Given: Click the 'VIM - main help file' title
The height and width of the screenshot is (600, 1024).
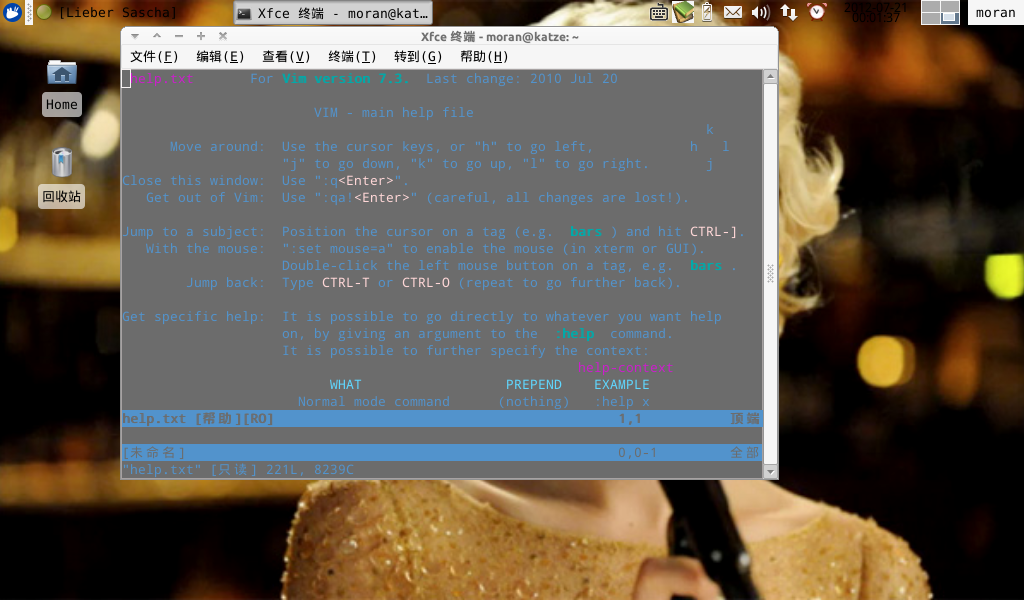Looking at the screenshot, I should pyautogui.click(x=394, y=113).
